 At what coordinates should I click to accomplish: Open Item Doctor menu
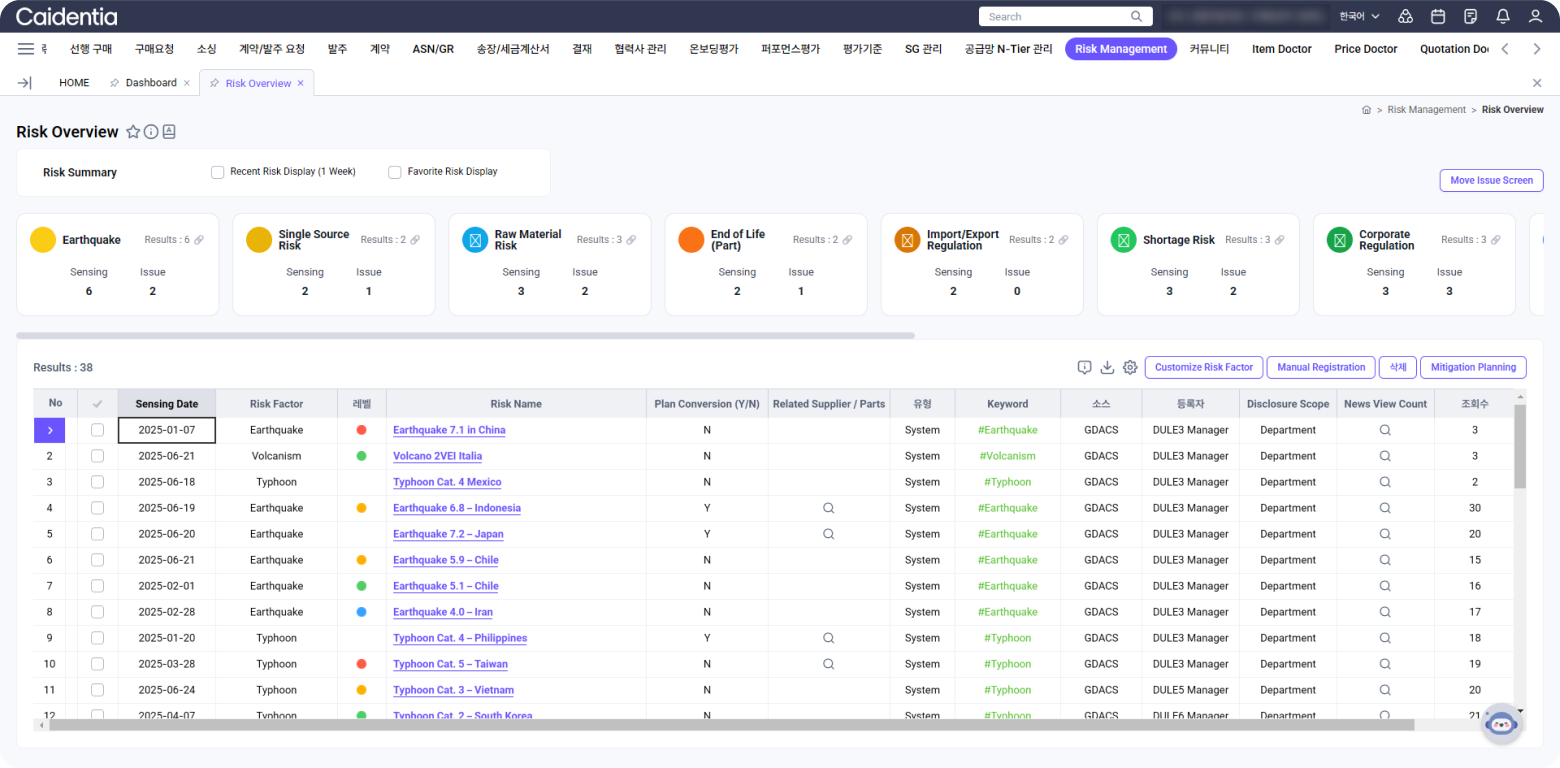(1281, 49)
